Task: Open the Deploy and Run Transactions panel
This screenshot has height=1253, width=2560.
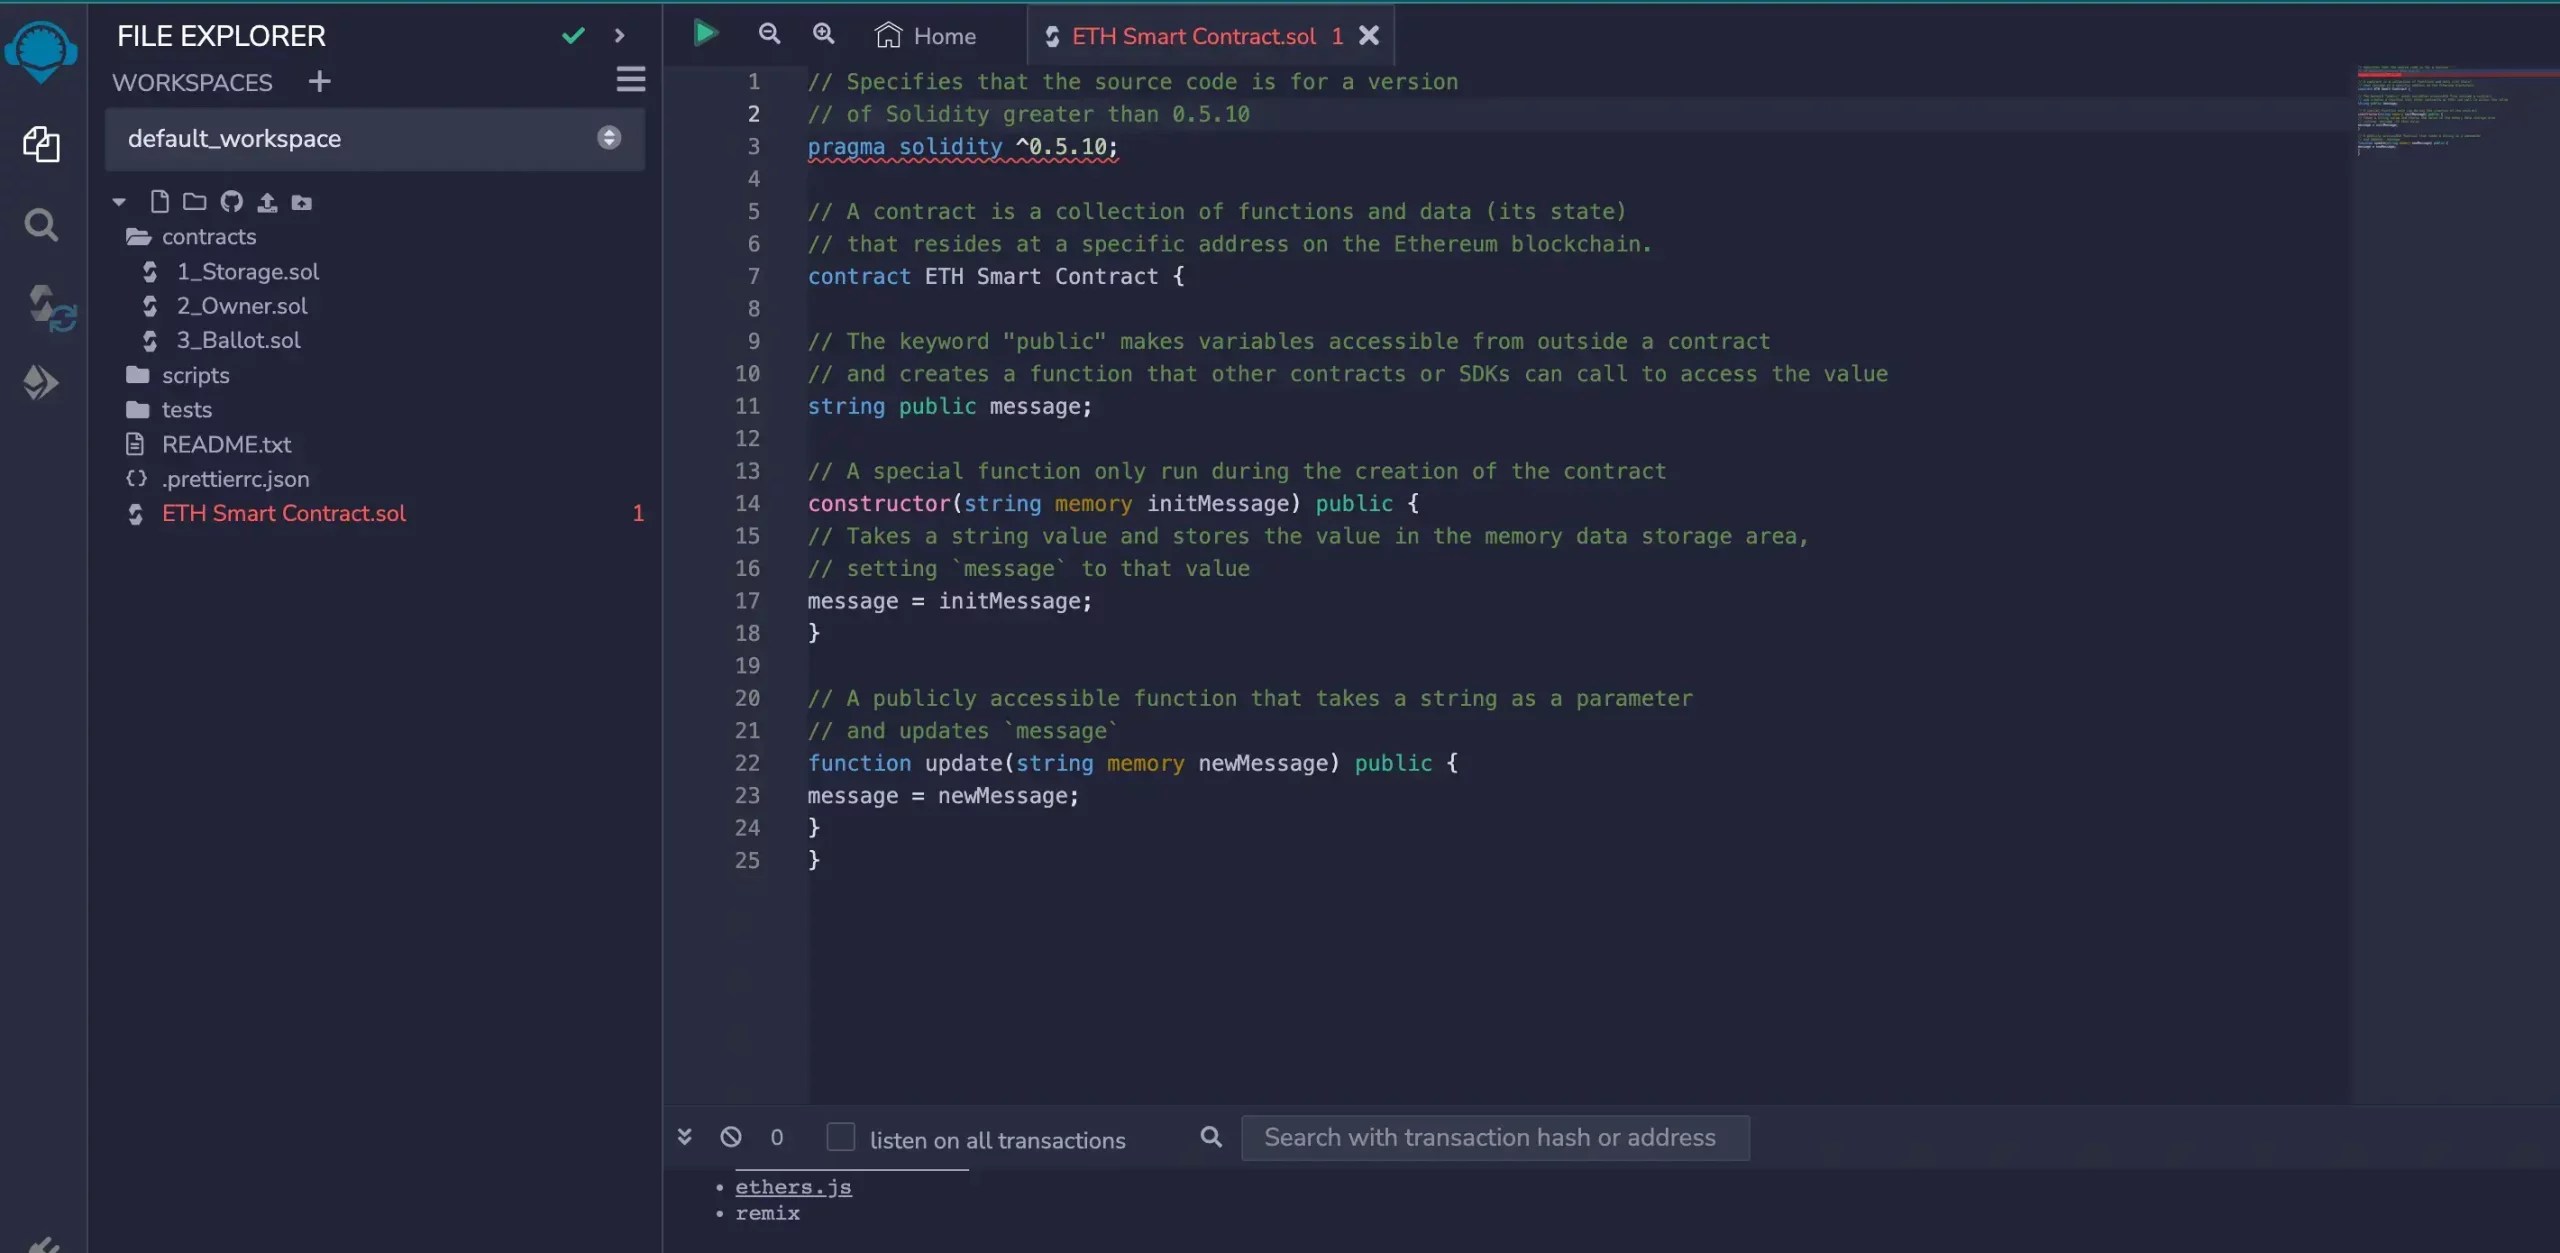Action: point(41,383)
